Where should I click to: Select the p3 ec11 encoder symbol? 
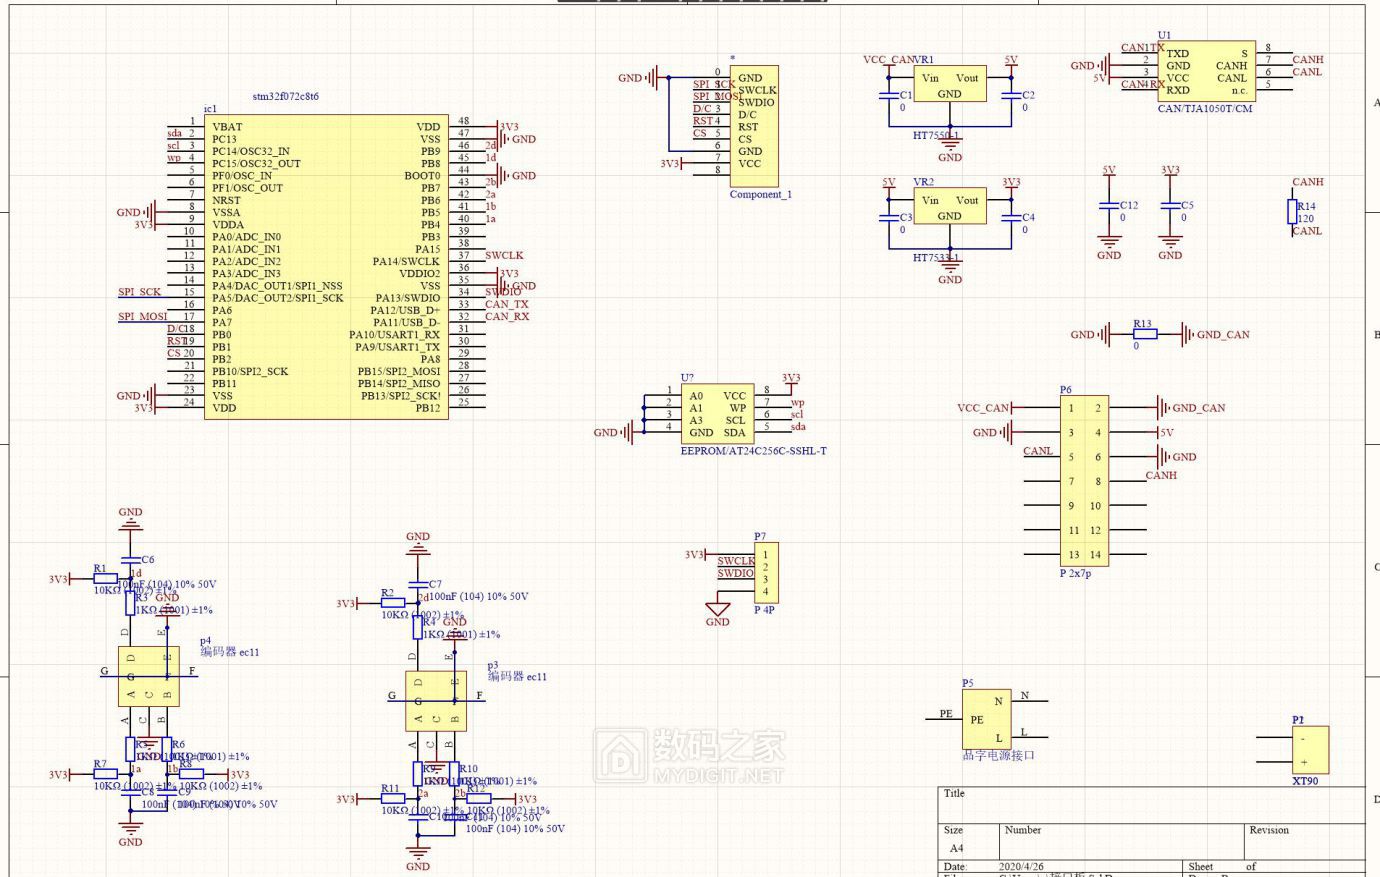(x=435, y=700)
